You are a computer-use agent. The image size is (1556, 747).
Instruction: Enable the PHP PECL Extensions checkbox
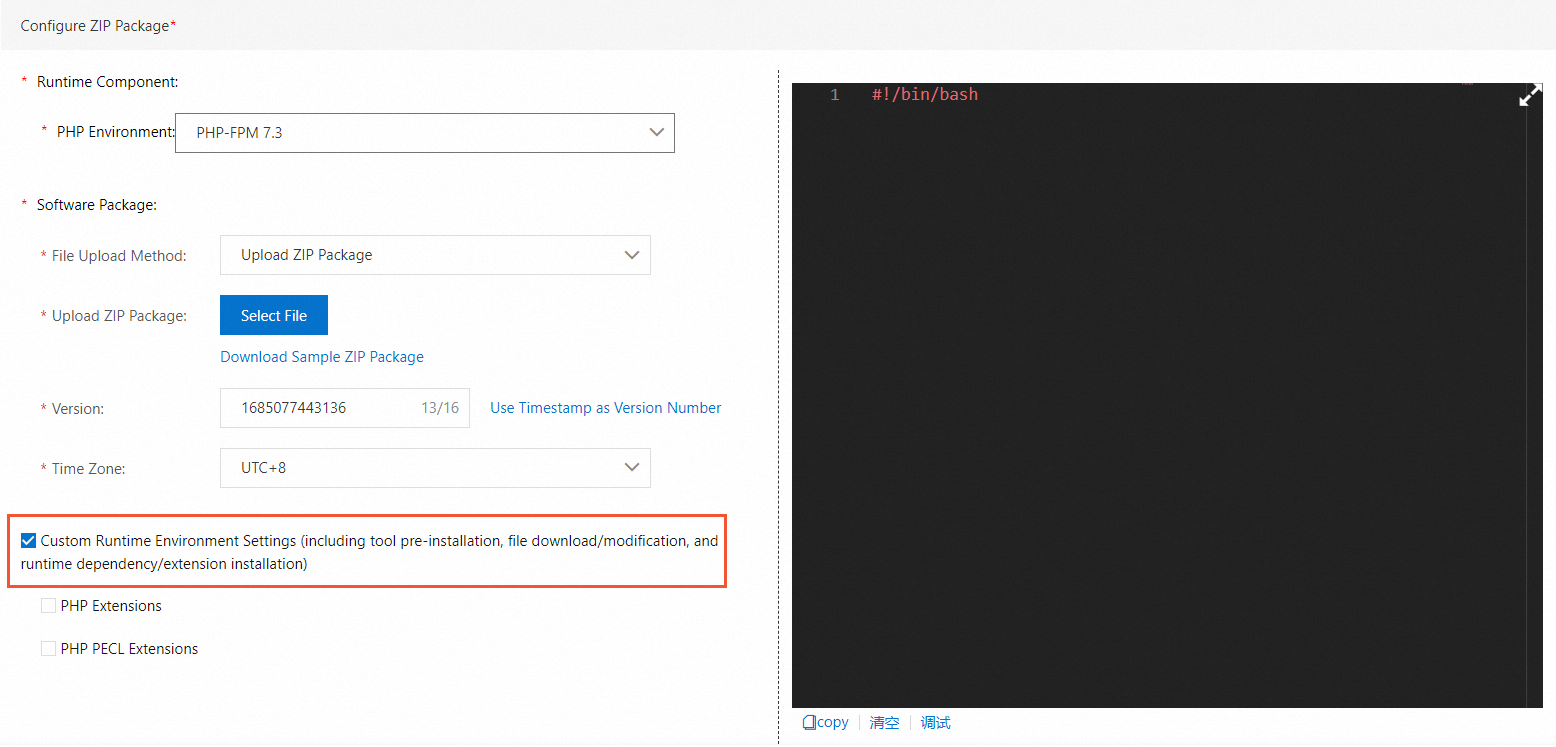pyautogui.click(x=48, y=648)
